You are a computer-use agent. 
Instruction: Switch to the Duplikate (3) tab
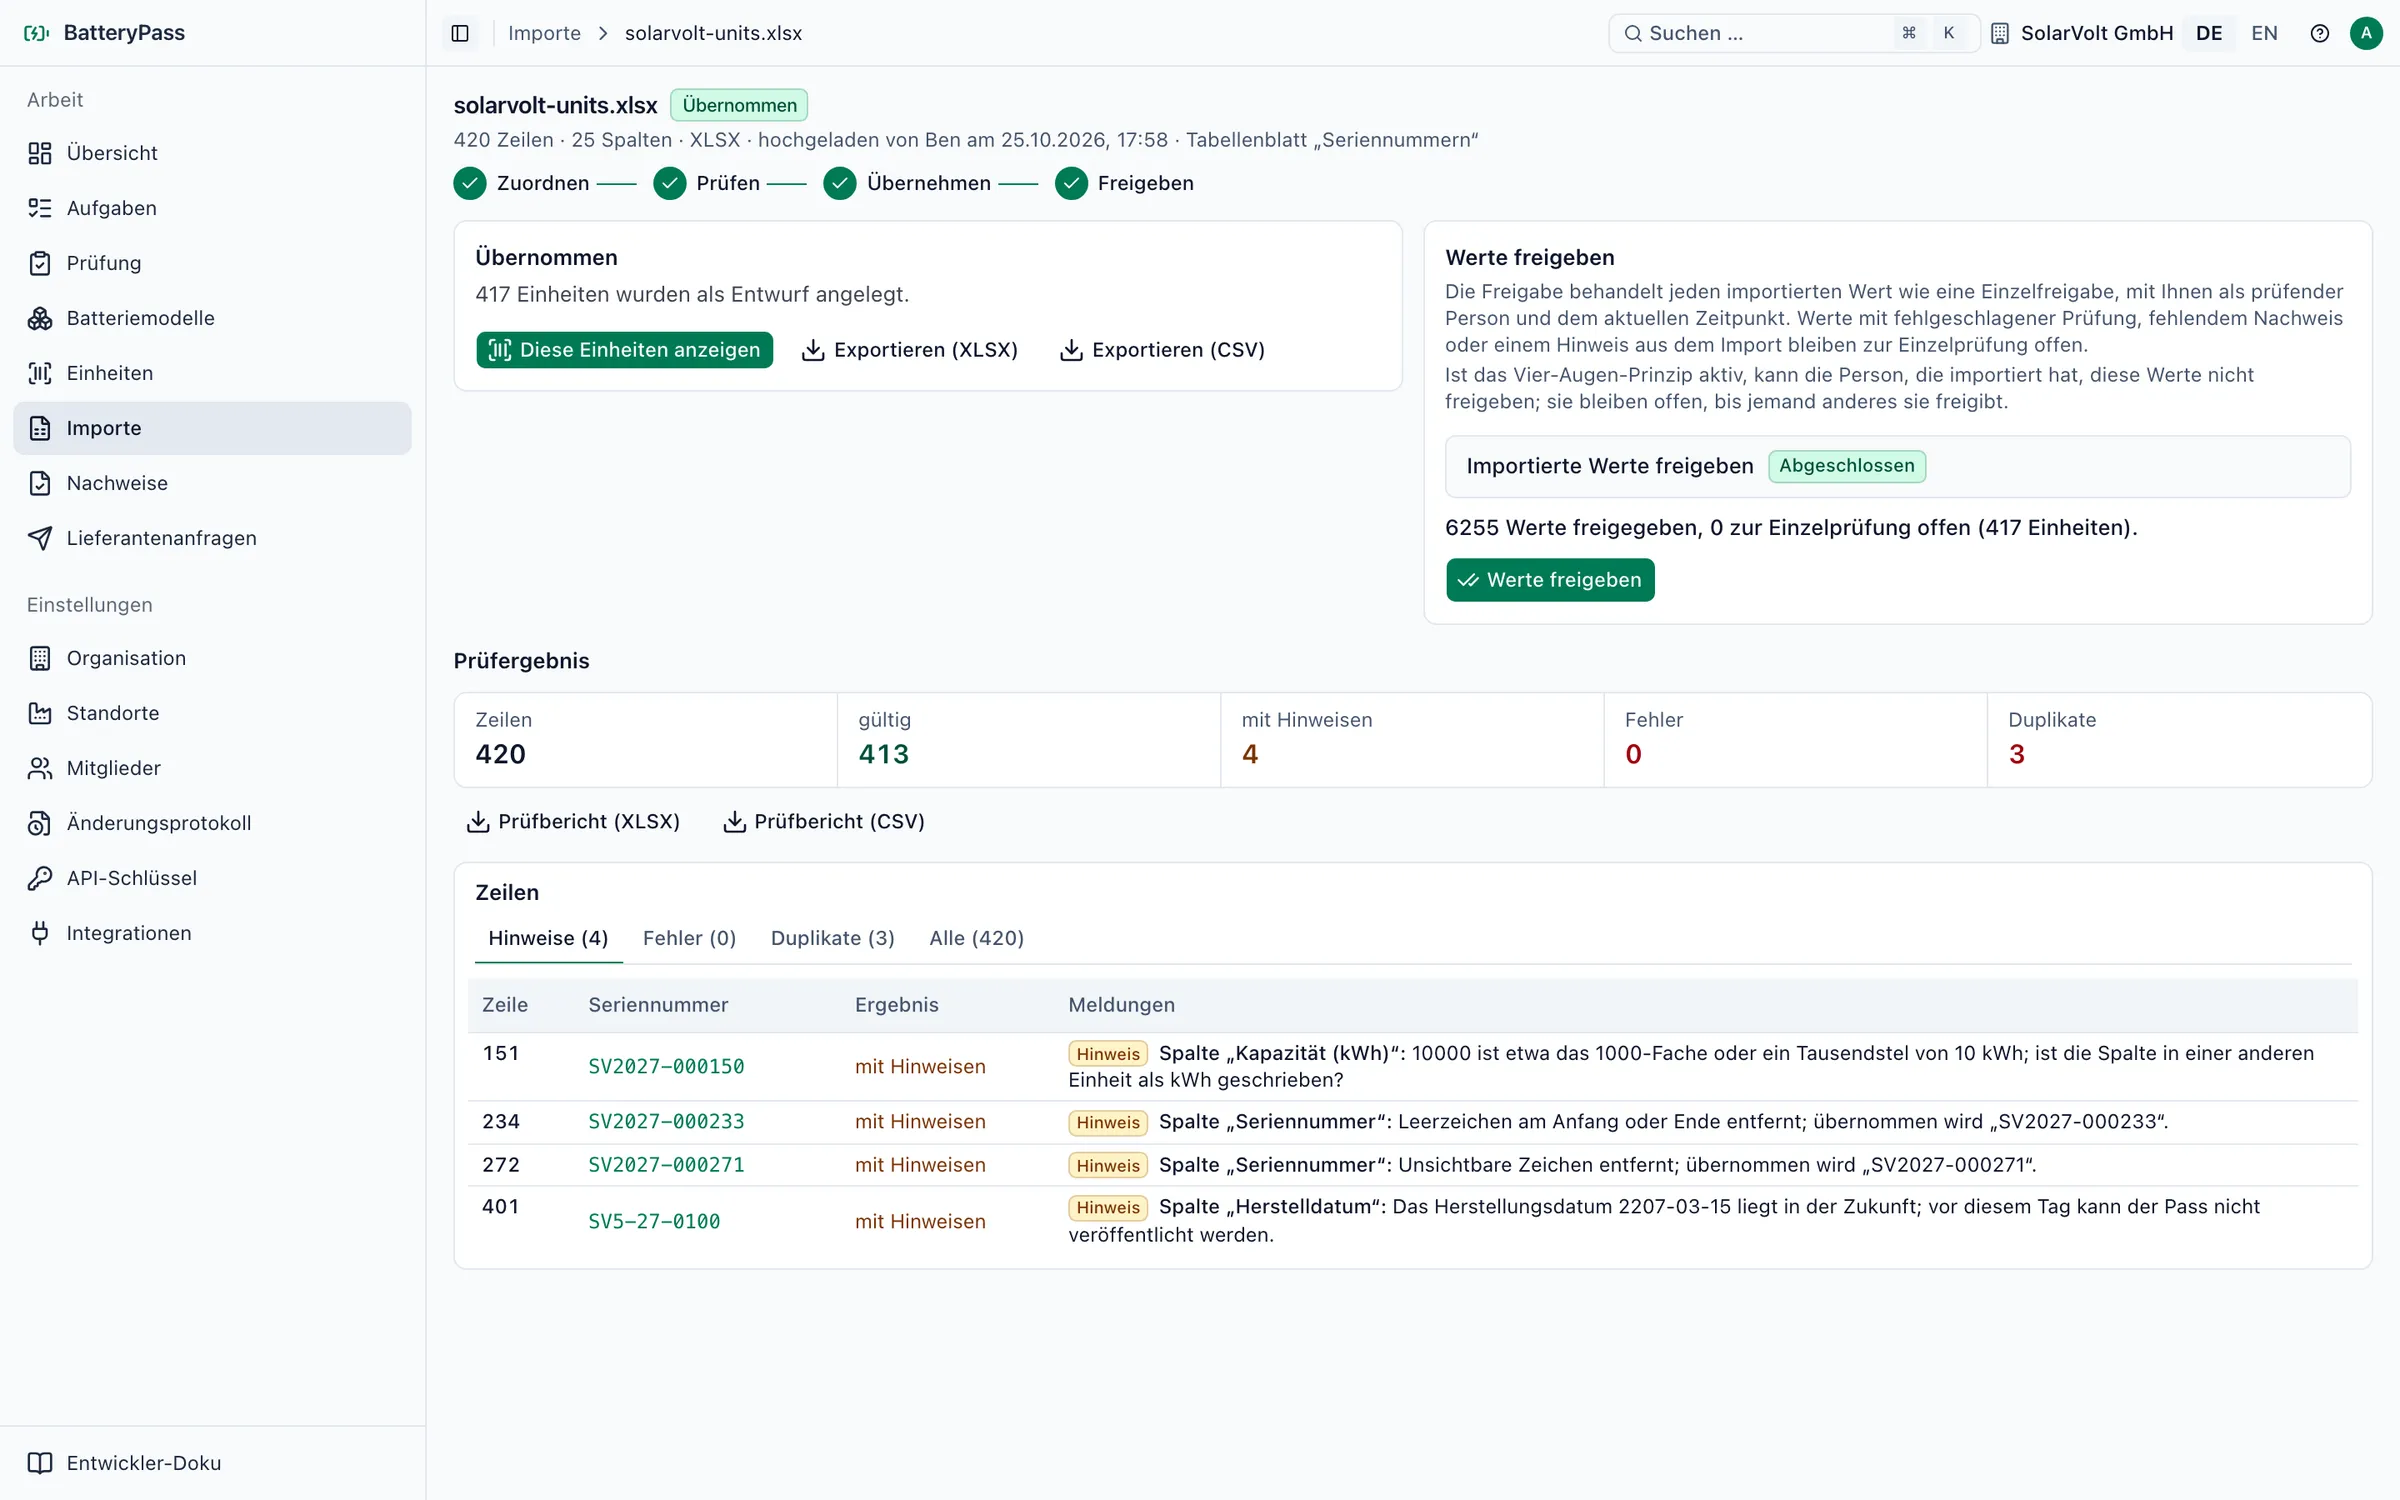pos(832,938)
